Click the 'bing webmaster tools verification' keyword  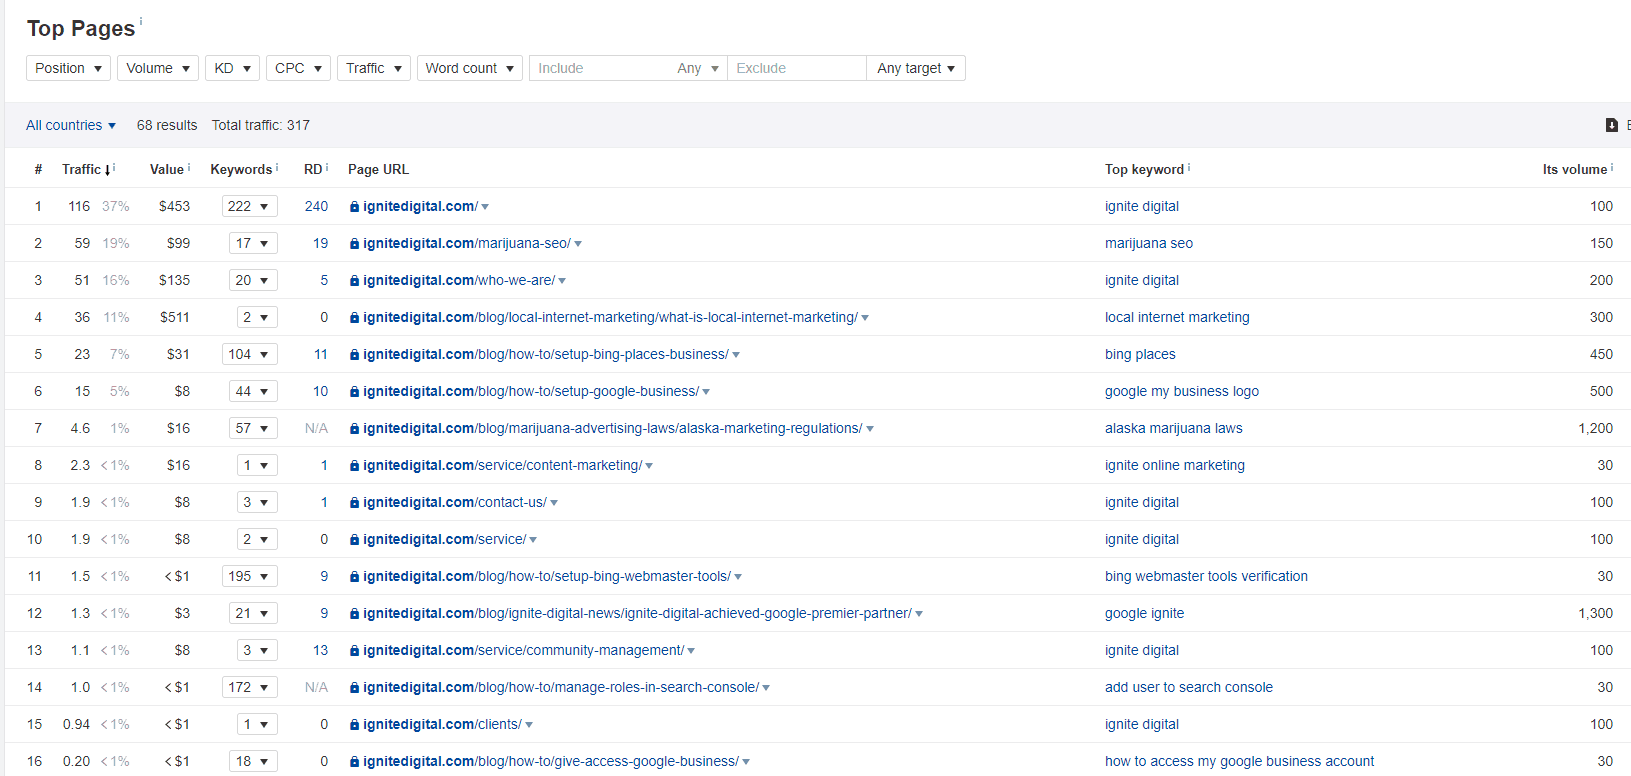click(1206, 576)
